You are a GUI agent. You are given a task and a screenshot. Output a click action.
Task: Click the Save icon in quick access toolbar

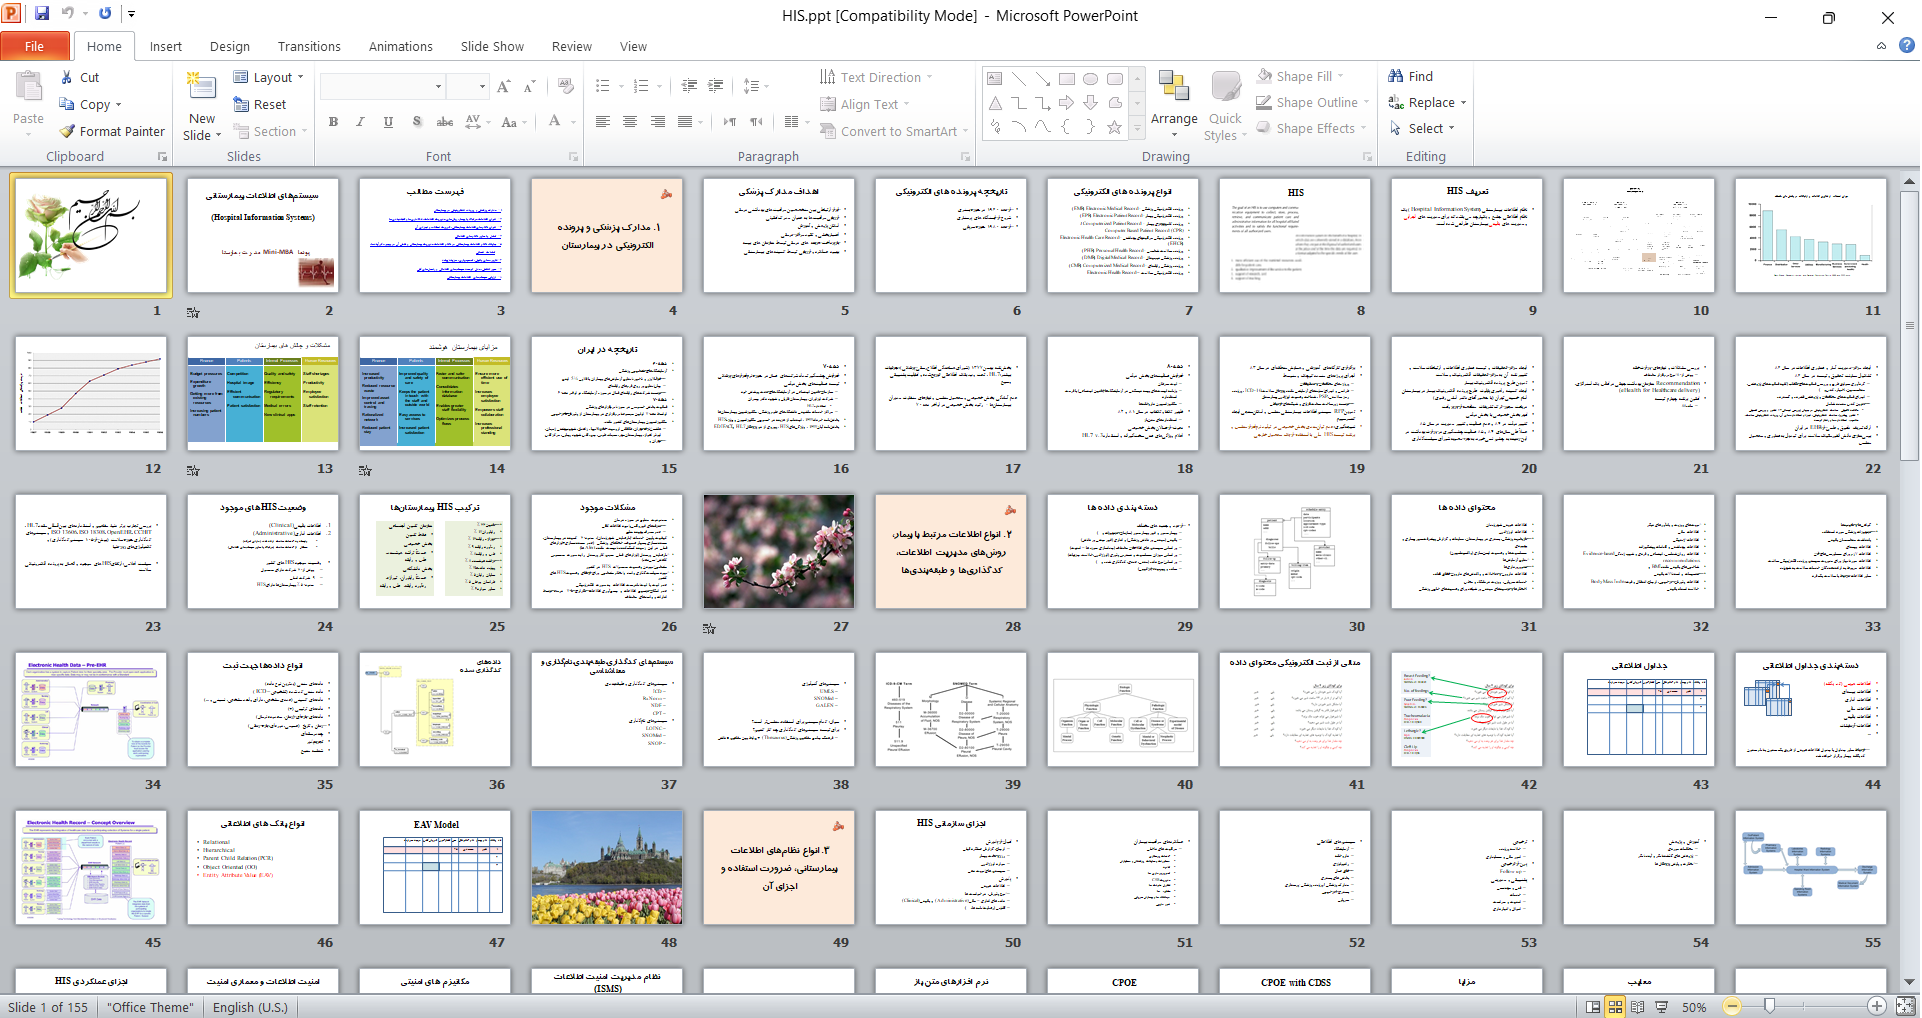click(42, 14)
